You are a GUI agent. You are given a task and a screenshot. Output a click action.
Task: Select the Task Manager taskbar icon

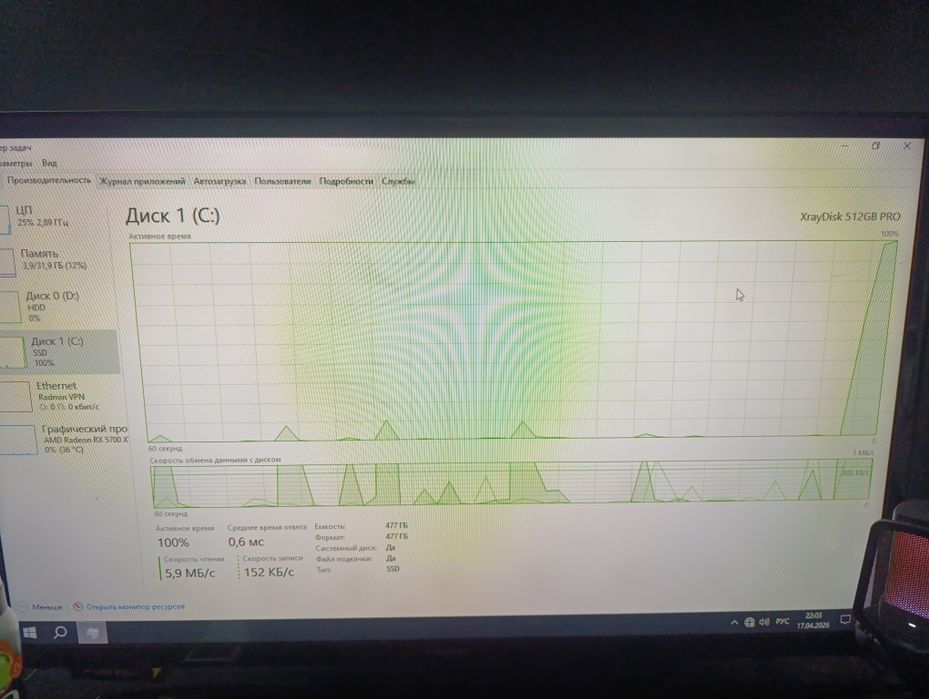(92, 633)
